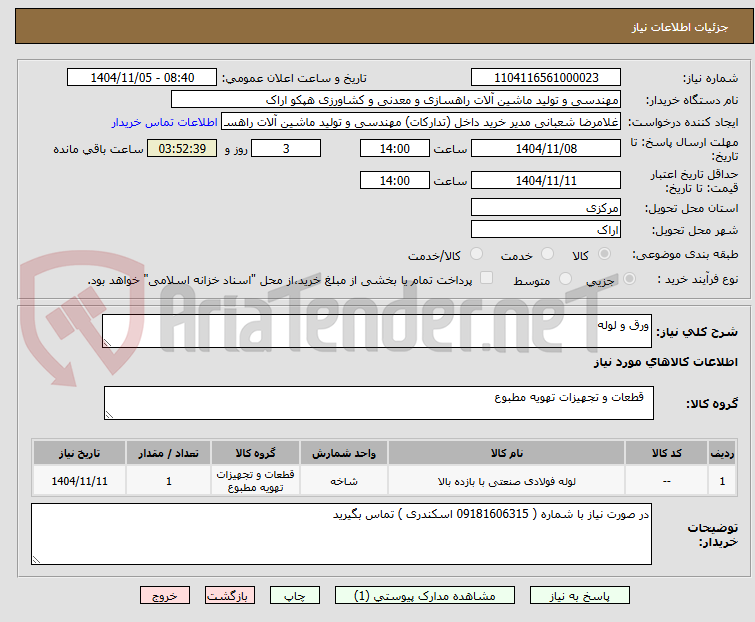Viewport: 755px width, 622px height.
Task: Click the جزئیات اطلاعات نیاز header title
Action: coord(680,27)
